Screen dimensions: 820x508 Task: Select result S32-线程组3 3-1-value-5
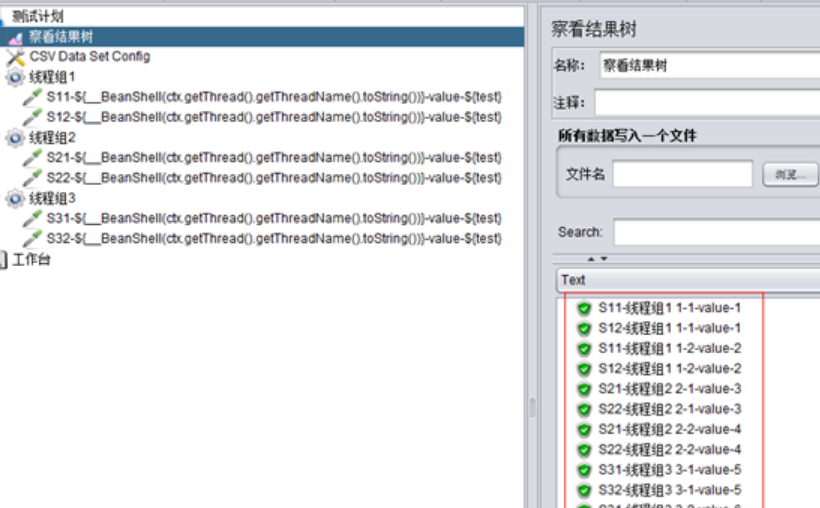(669, 490)
